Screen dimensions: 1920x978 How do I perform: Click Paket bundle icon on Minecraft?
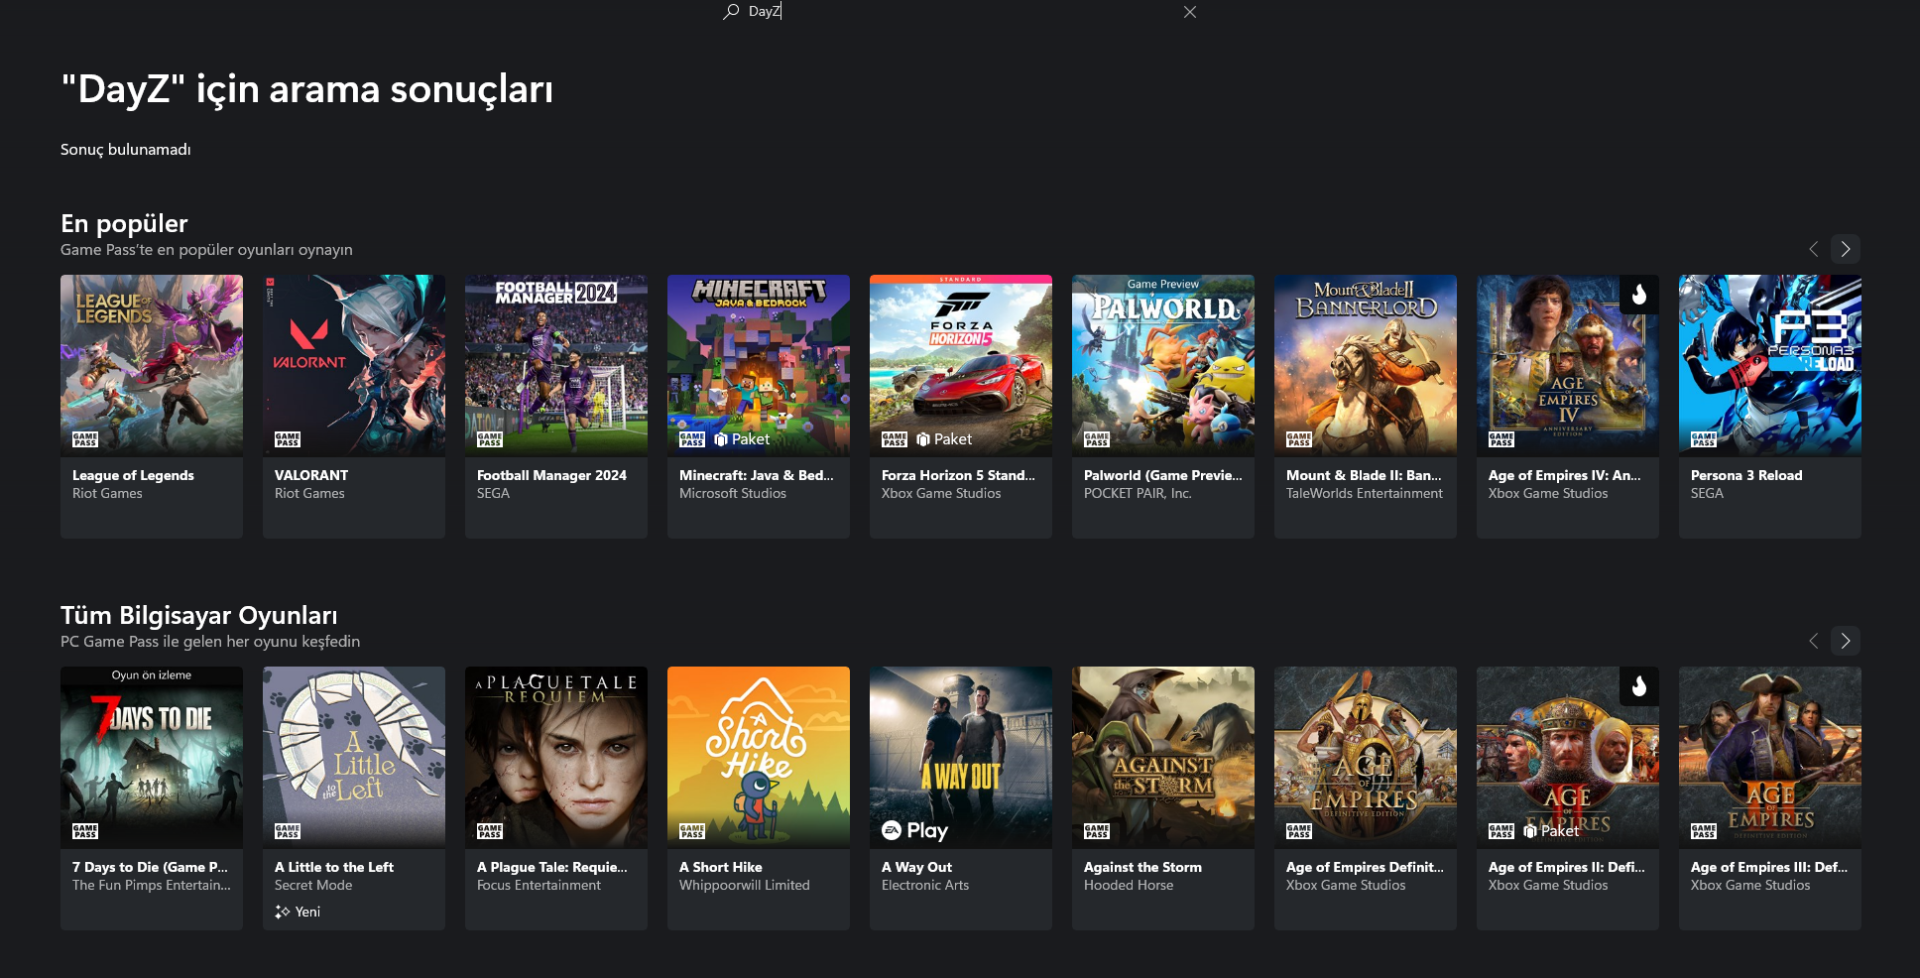[x=721, y=439]
